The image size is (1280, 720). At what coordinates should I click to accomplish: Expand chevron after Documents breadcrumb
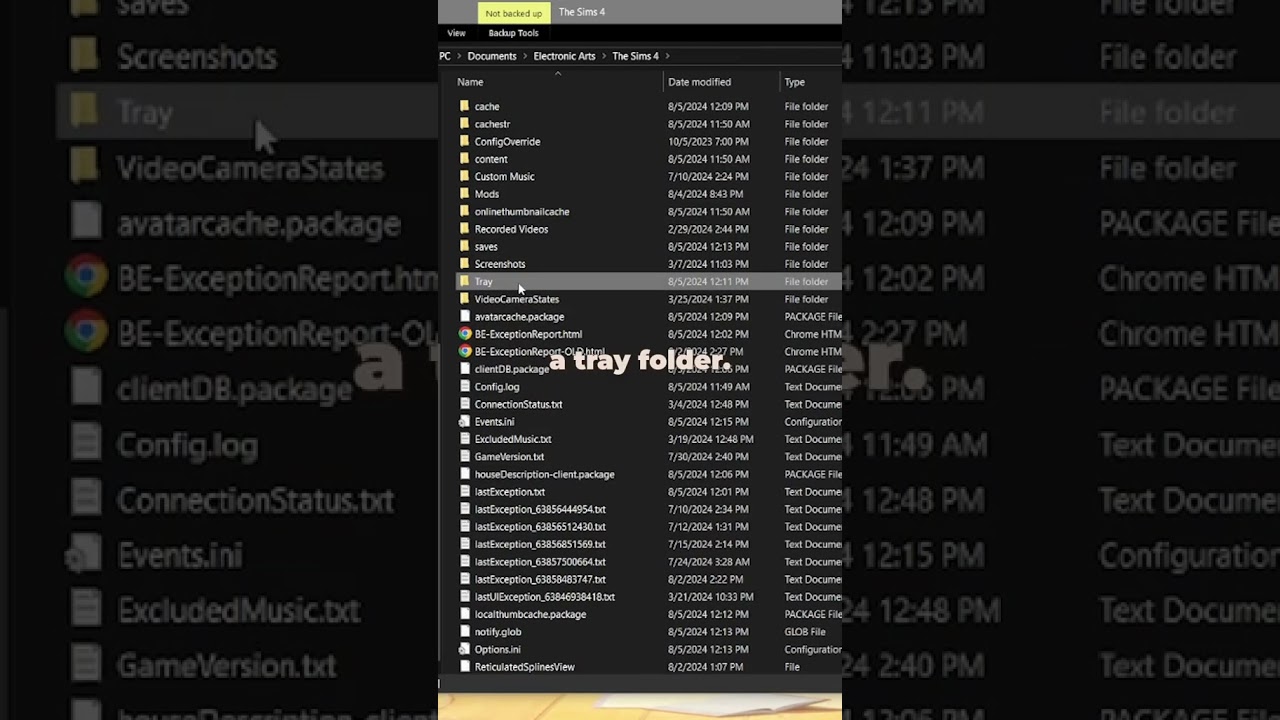525,56
